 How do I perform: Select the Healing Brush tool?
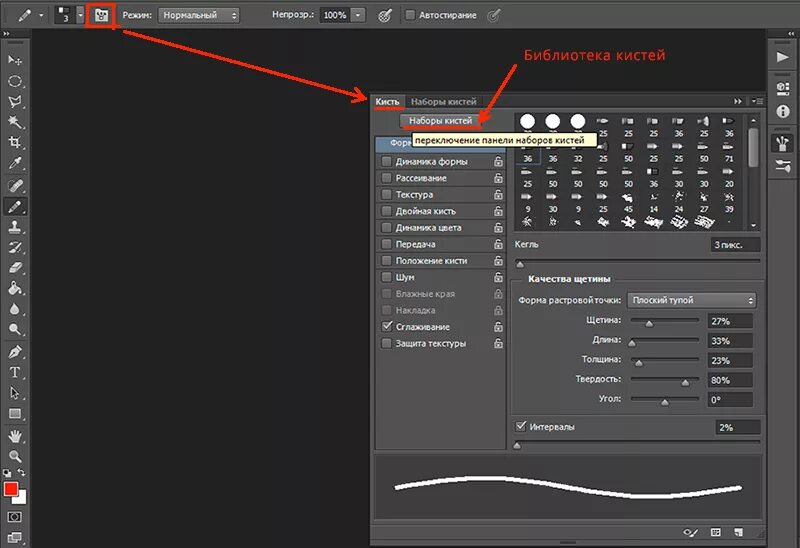[15, 186]
